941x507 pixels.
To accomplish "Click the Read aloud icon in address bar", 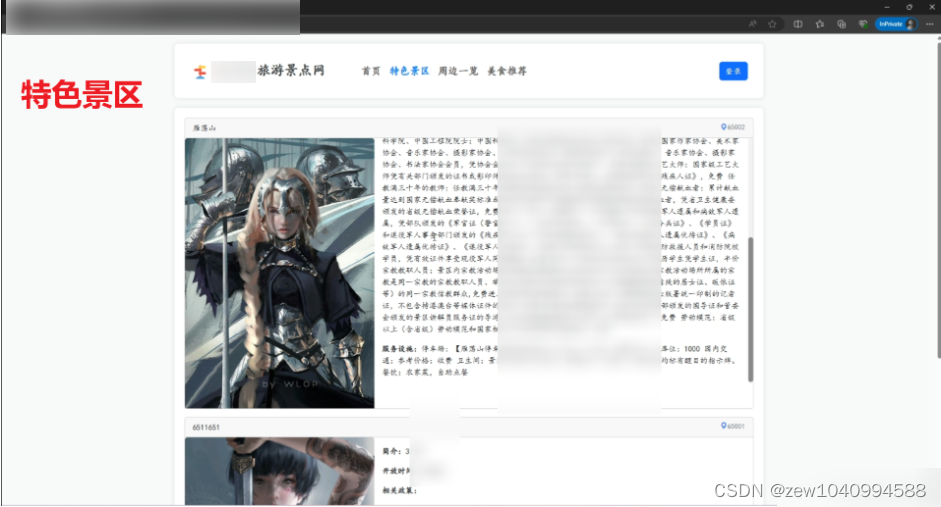I will [x=753, y=24].
